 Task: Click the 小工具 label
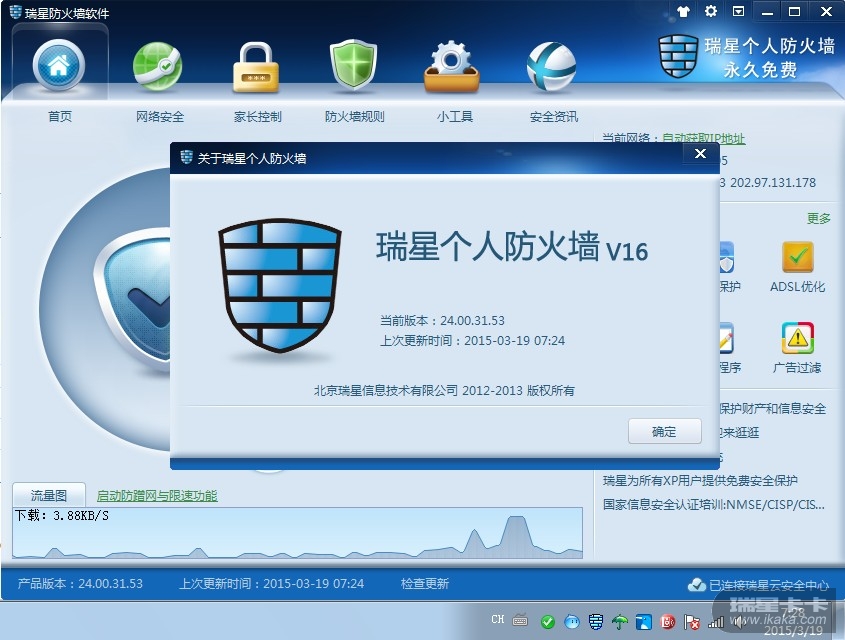(455, 116)
